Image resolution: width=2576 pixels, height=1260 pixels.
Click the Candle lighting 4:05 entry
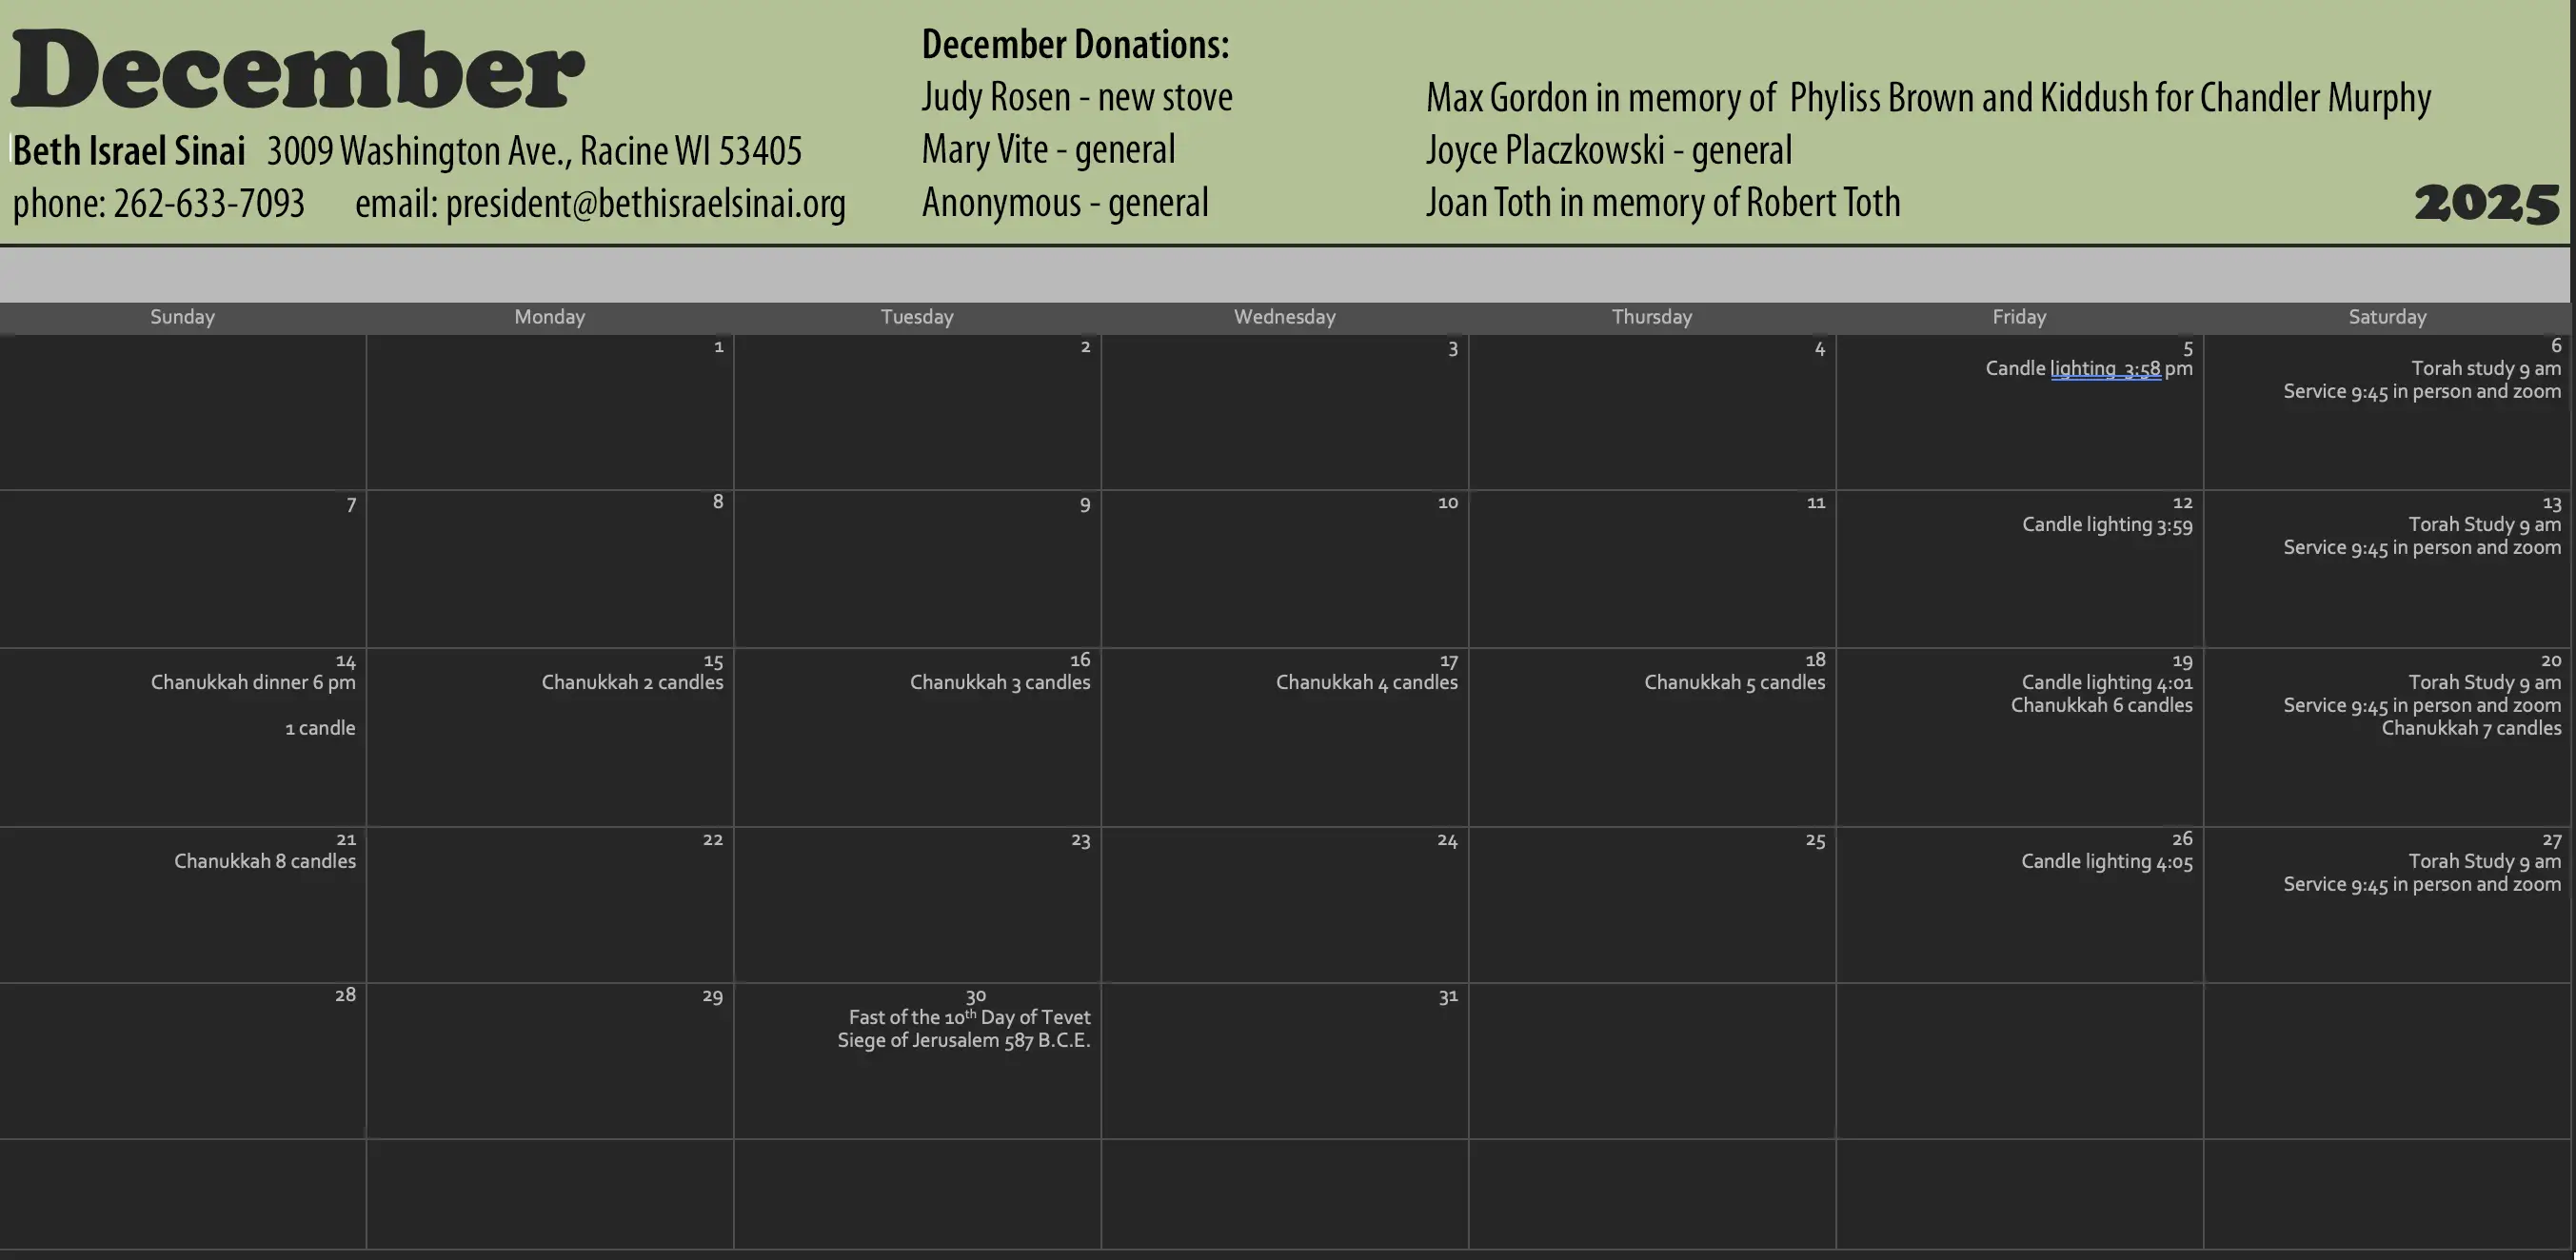[x=2106, y=862]
